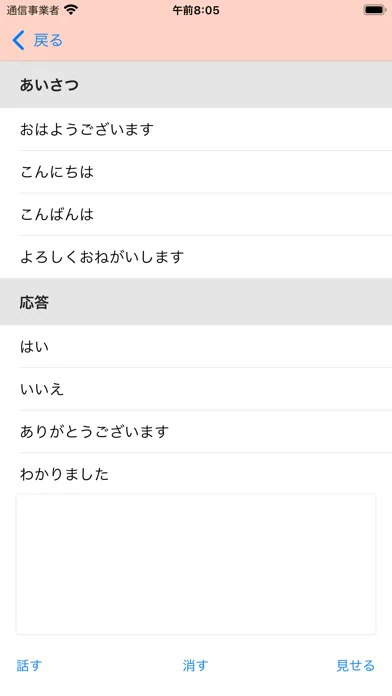Tap the はい response row

(x=196, y=346)
